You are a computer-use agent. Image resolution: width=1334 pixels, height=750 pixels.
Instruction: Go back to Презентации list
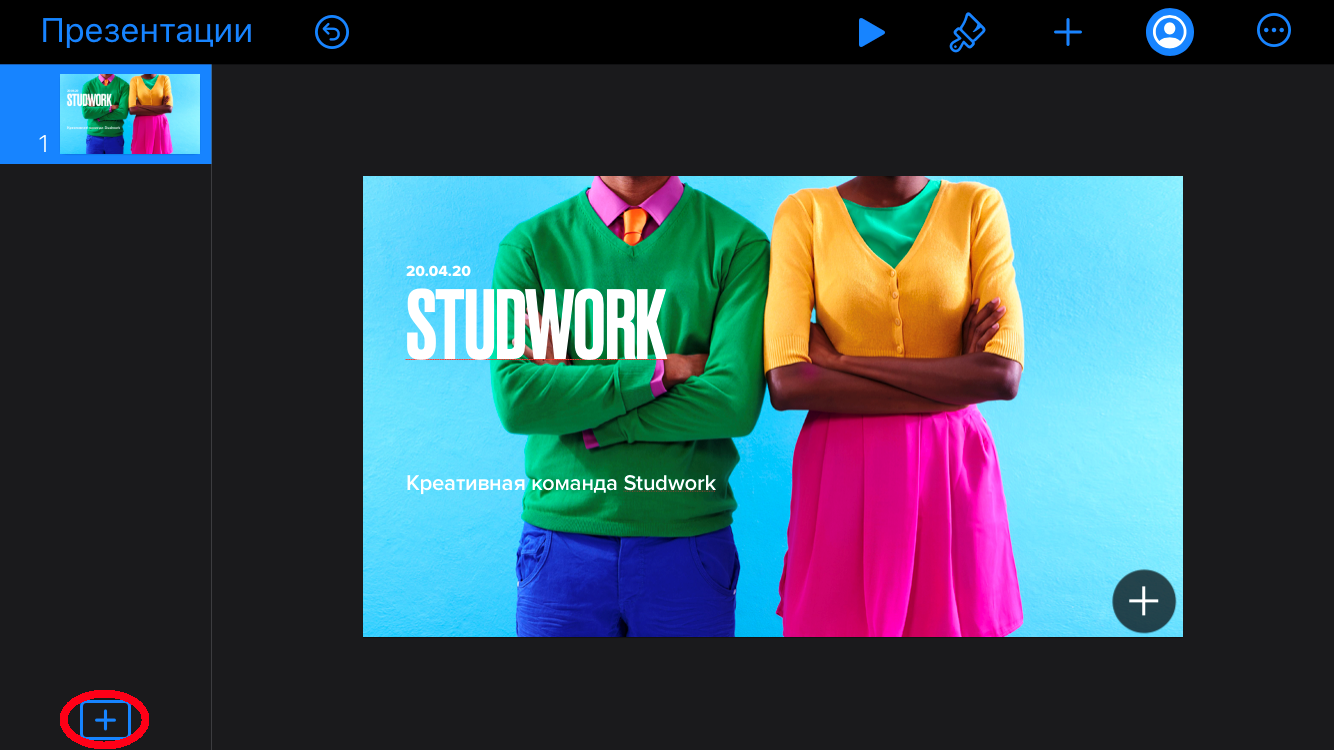[x=147, y=32]
